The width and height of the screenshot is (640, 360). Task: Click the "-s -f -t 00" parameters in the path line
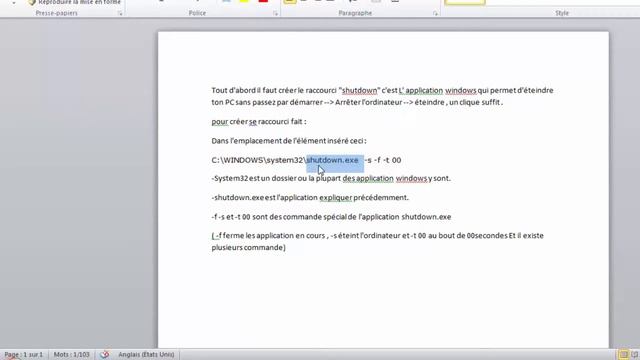tap(383, 160)
